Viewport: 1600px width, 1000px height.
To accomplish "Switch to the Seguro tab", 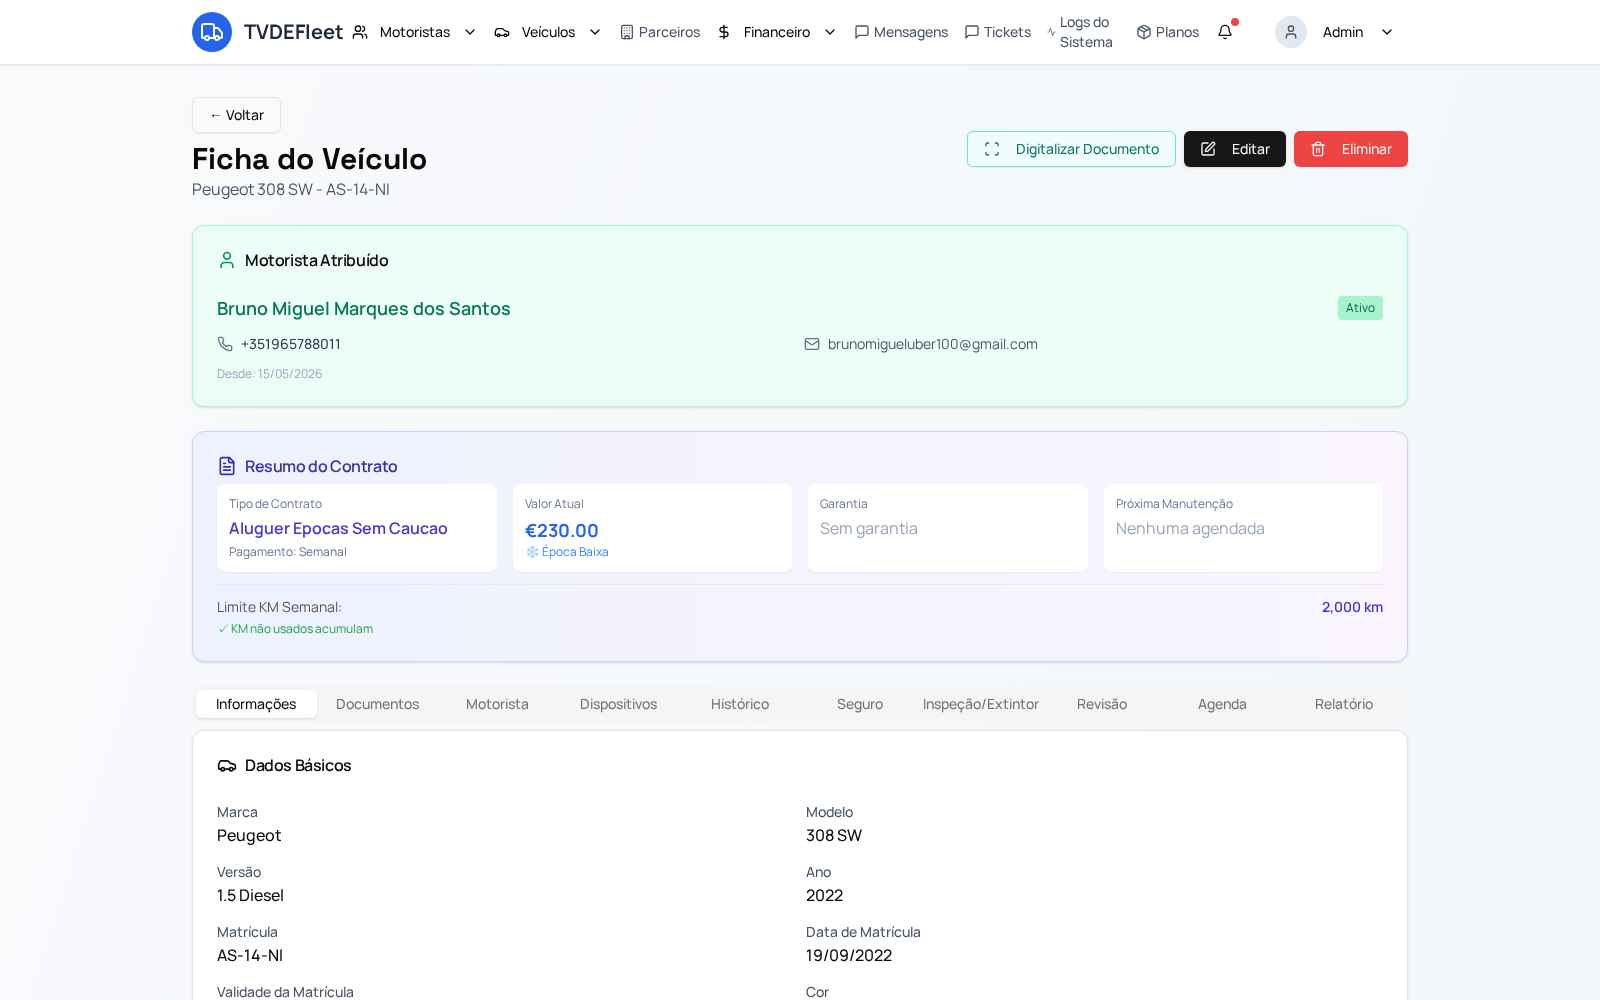I will pyautogui.click(x=860, y=704).
